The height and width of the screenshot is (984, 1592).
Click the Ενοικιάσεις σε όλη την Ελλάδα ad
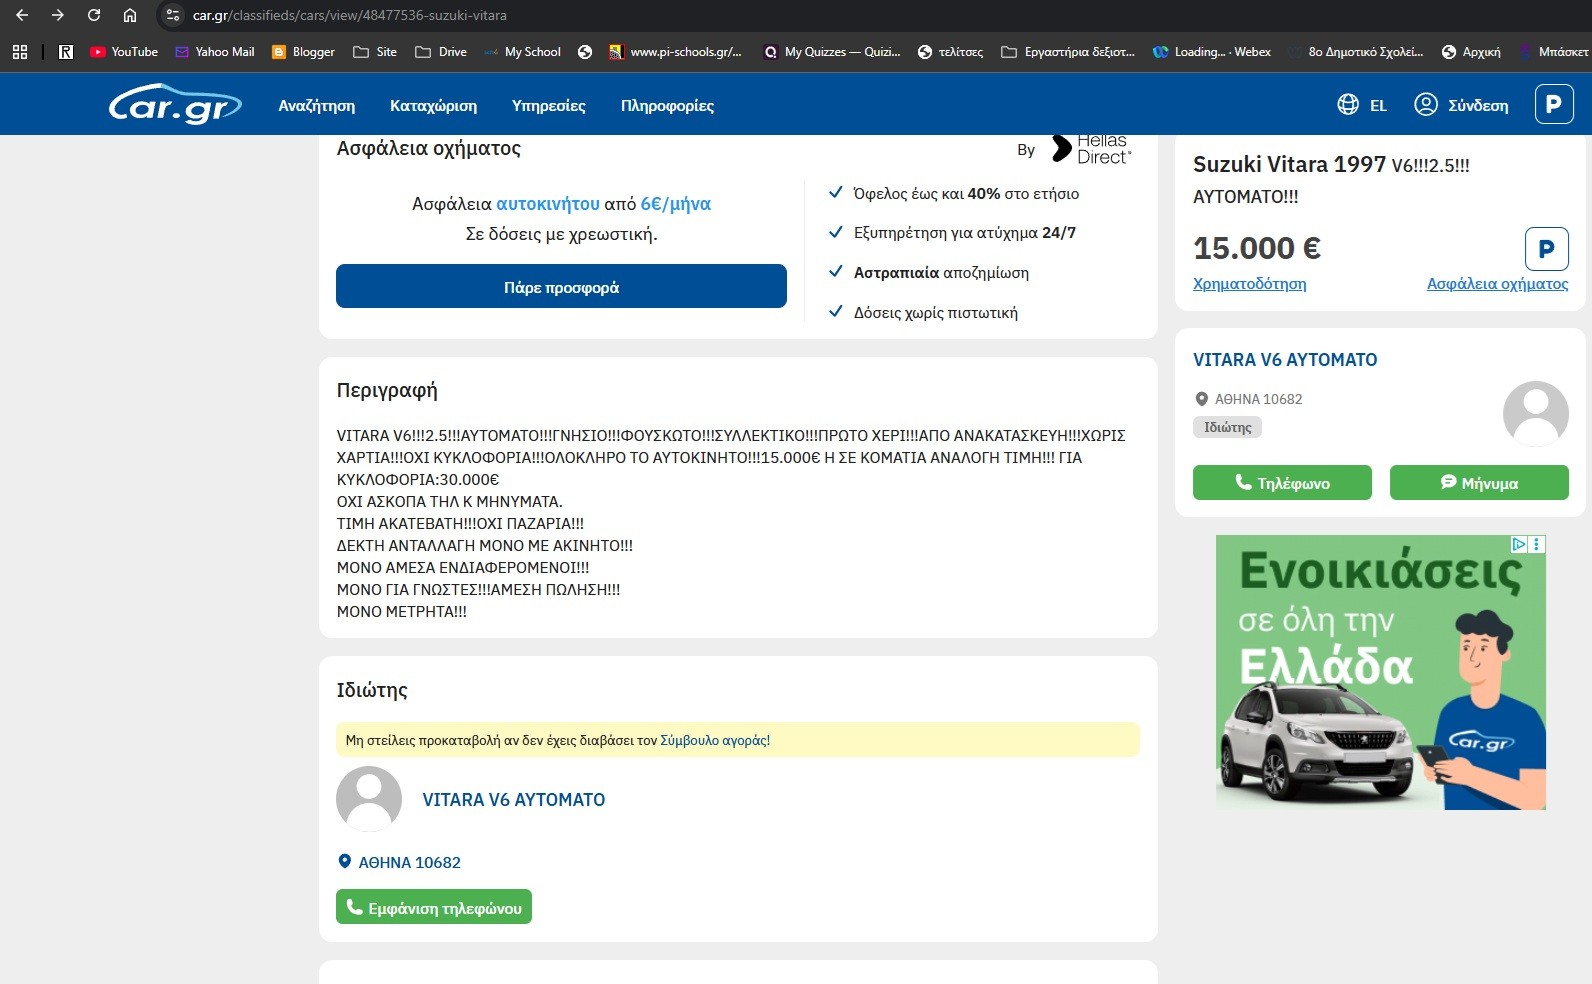(x=1381, y=672)
